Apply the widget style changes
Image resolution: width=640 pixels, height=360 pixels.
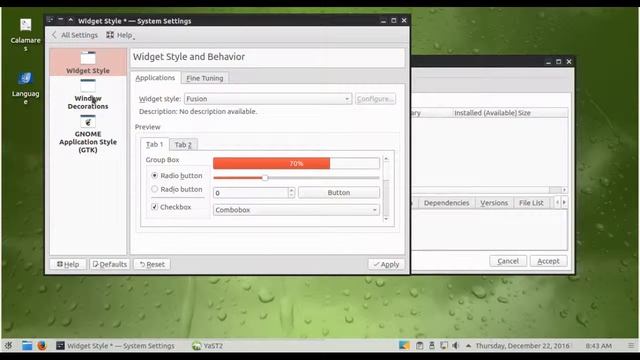pos(386,264)
